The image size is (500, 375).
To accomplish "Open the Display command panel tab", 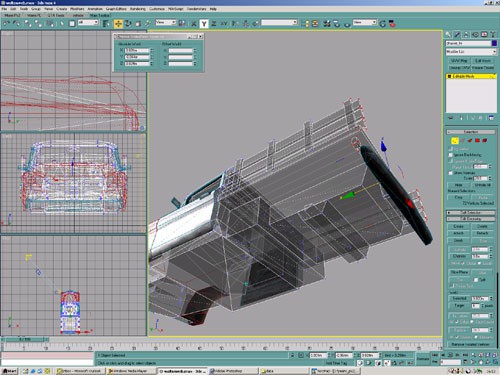I will coord(484,34).
